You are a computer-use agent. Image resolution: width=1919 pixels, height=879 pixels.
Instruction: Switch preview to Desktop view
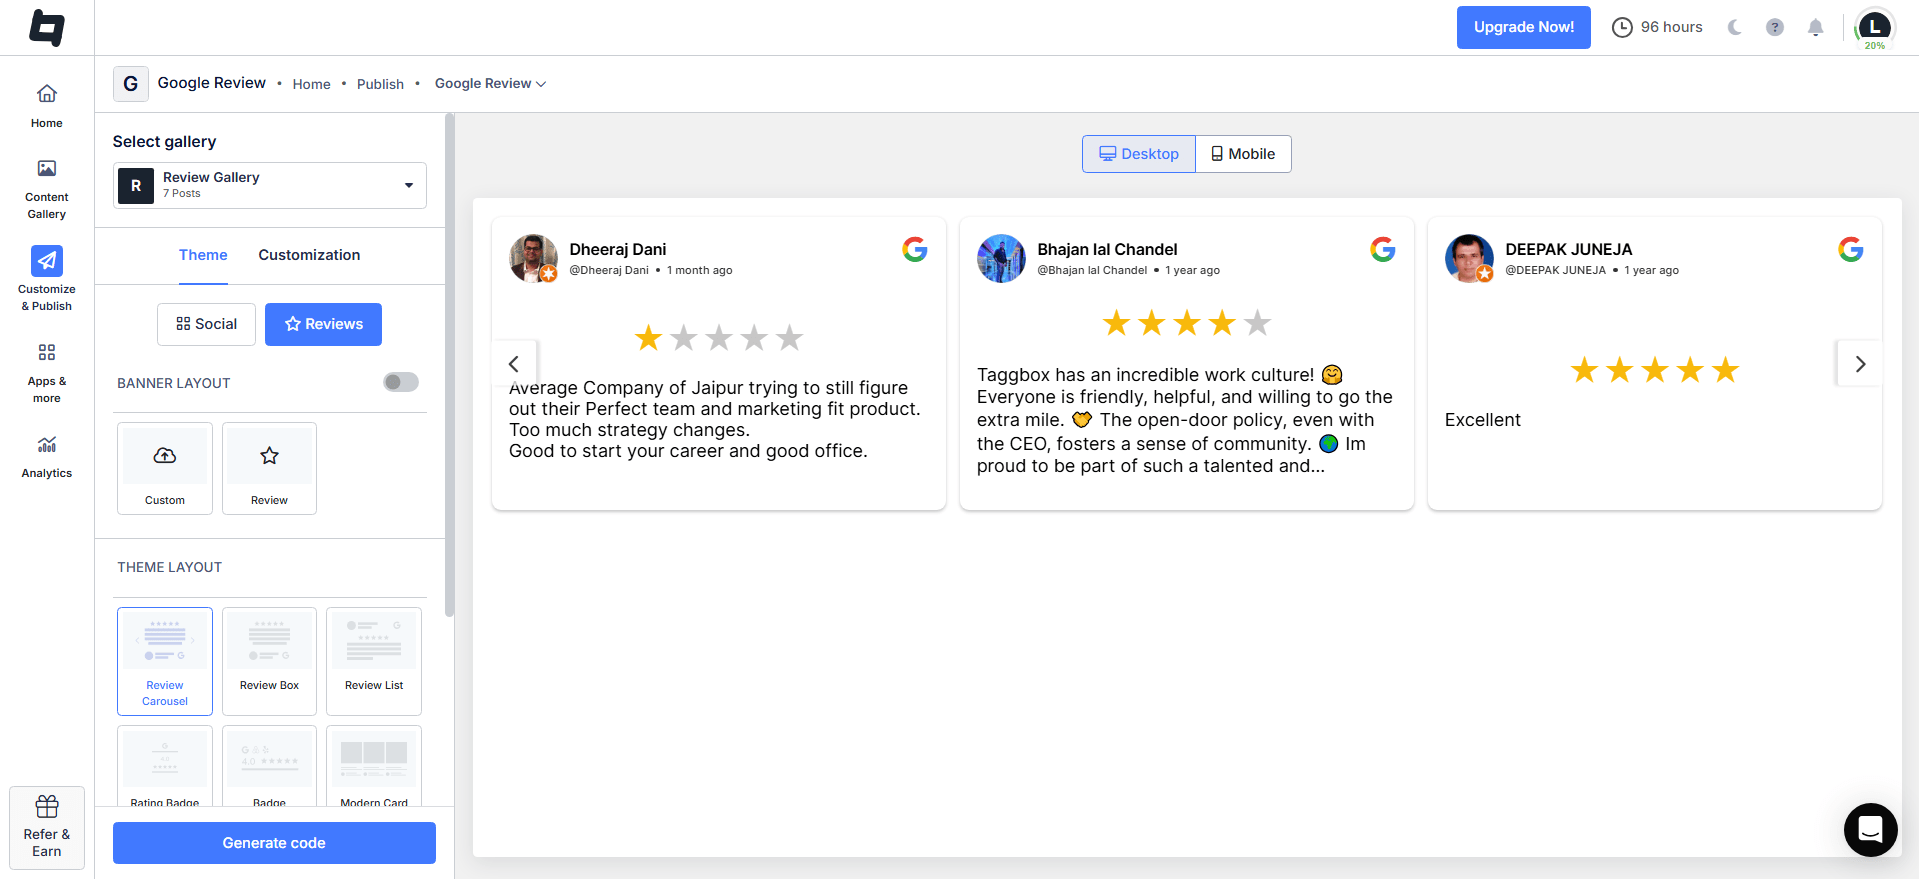pyautogui.click(x=1139, y=154)
